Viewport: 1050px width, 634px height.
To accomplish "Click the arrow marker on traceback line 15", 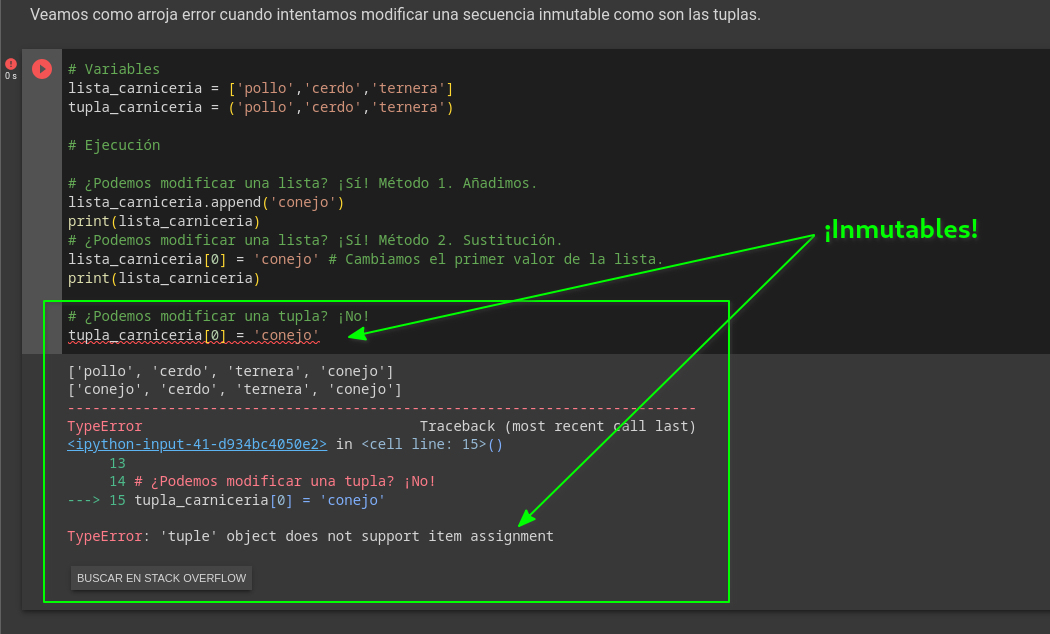I will 83,500.
